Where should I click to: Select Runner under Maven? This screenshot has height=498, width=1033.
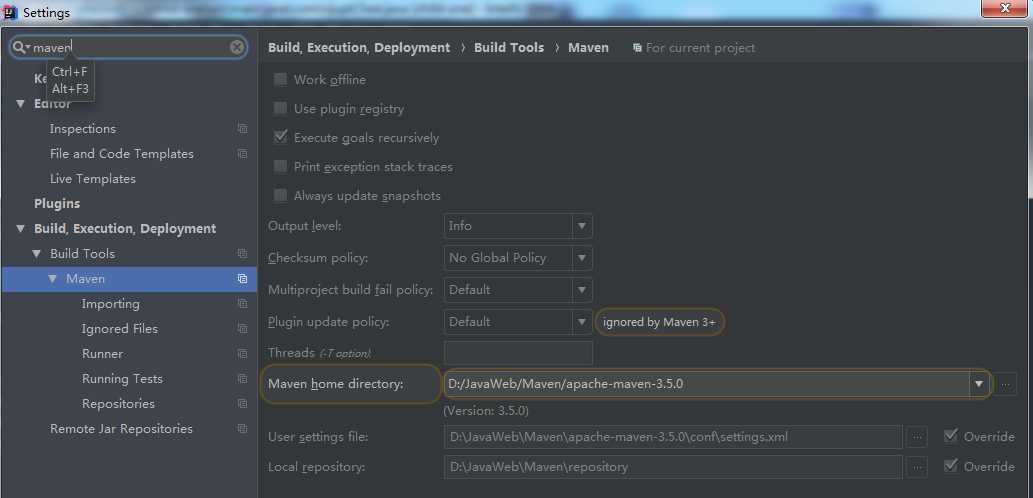point(102,354)
